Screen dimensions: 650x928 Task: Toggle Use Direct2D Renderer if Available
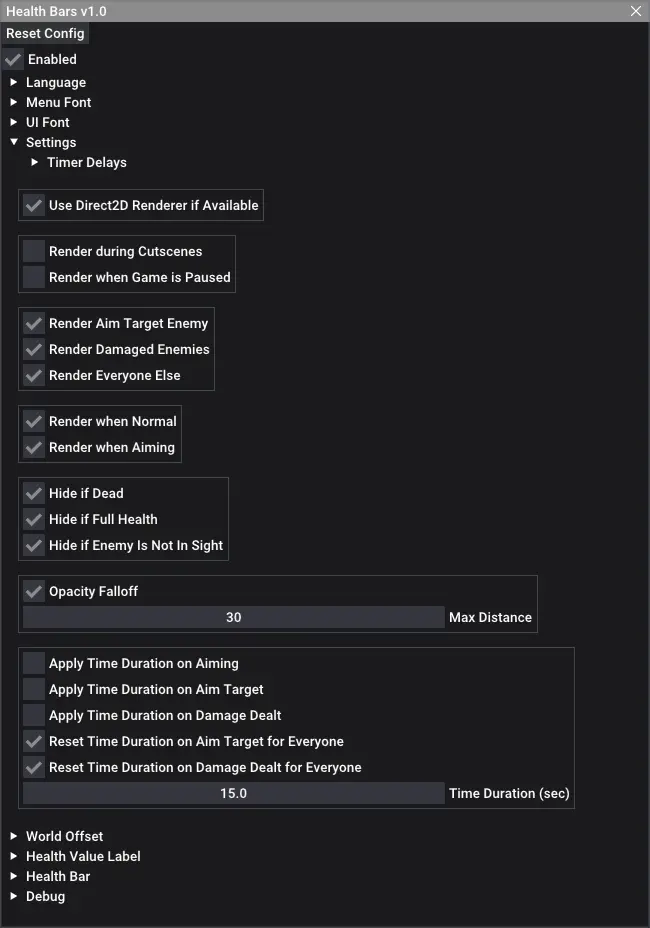tap(34, 205)
